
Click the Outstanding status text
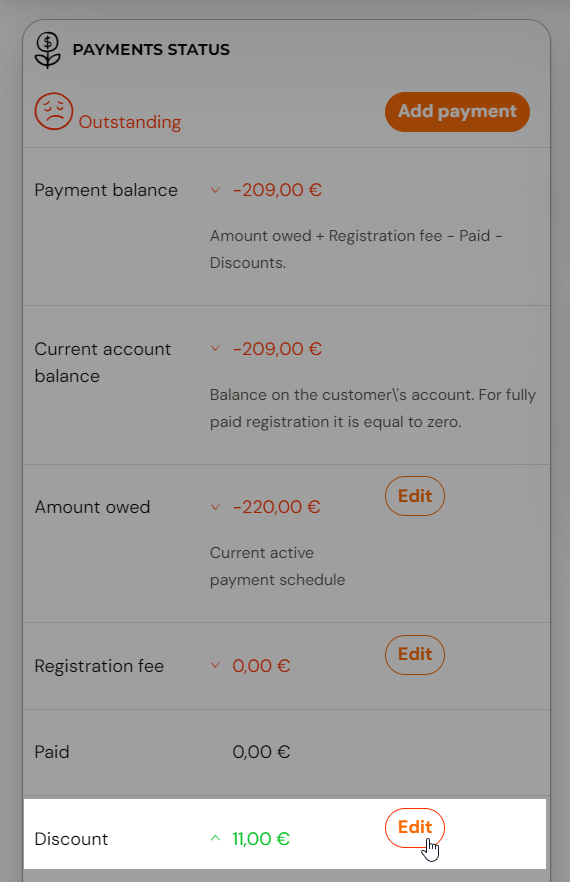click(130, 122)
